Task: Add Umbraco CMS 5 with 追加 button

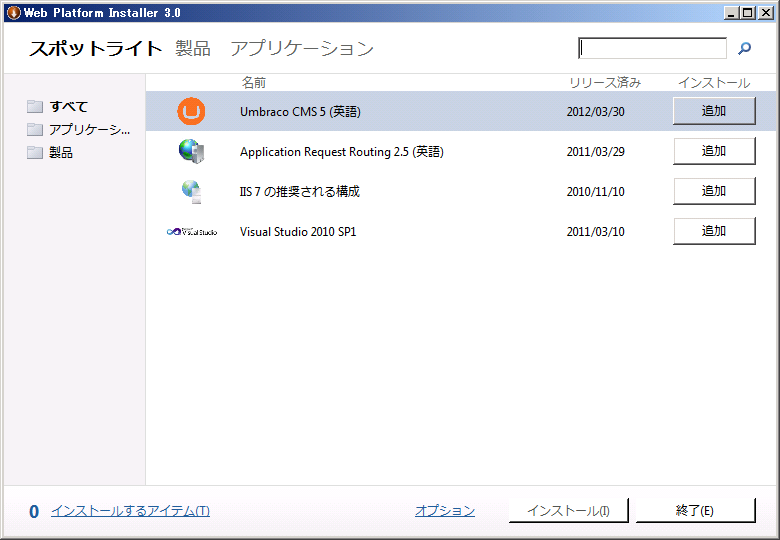Action: pyautogui.click(x=714, y=111)
